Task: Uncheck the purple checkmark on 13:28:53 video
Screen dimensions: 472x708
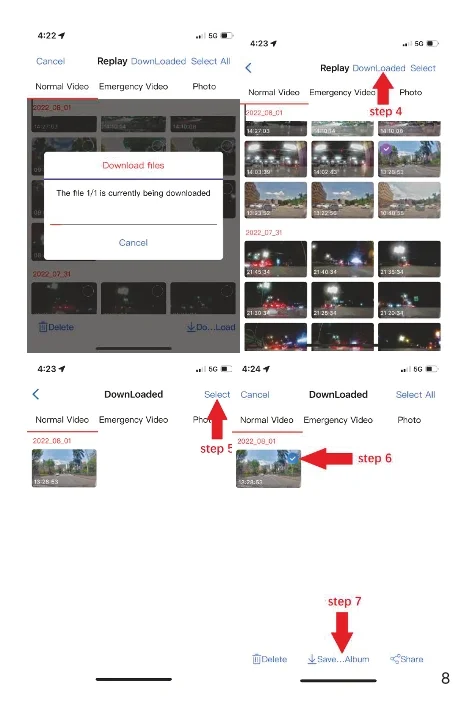Action: pyautogui.click(x=386, y=149)
